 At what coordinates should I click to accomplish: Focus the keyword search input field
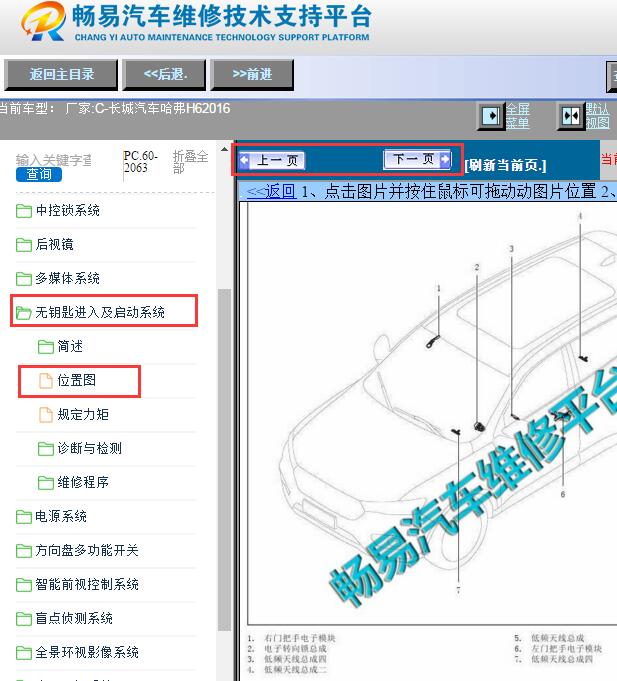(54, 160)
